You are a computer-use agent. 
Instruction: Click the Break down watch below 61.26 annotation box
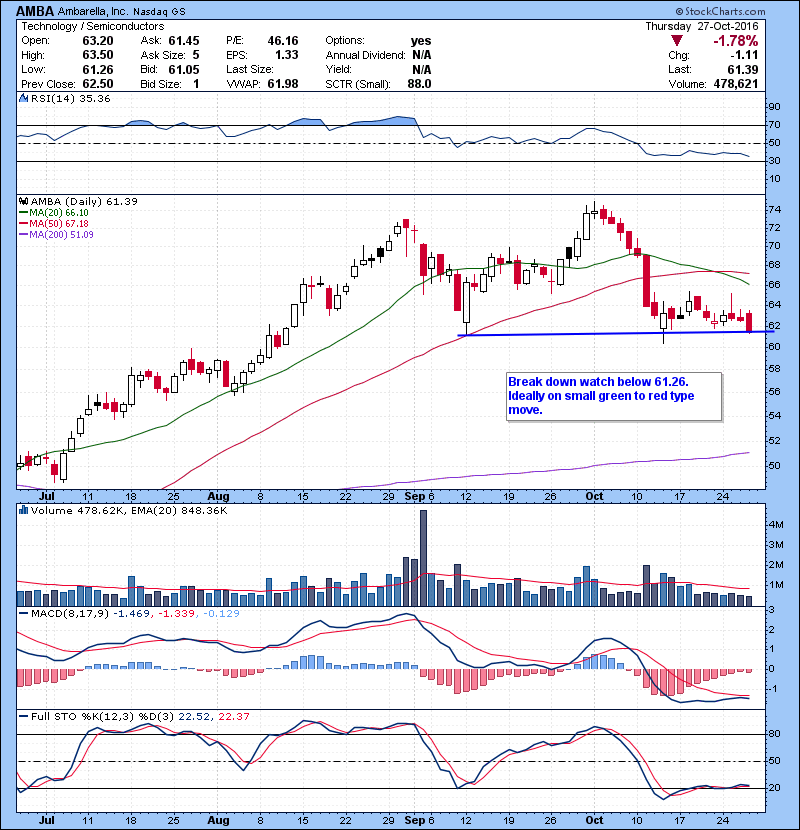coord(614,396)
